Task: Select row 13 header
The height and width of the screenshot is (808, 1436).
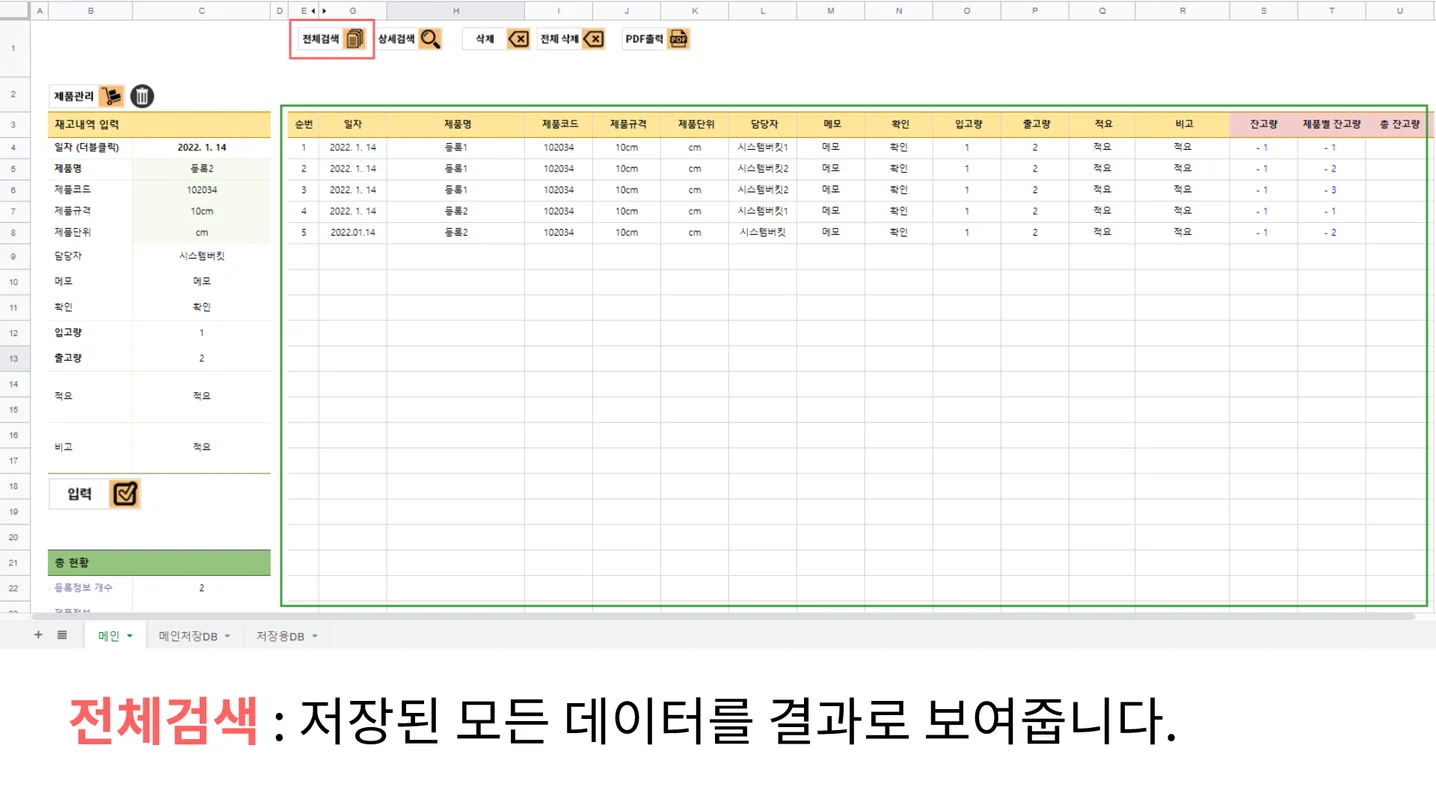Action: click(x=14, y=358)
